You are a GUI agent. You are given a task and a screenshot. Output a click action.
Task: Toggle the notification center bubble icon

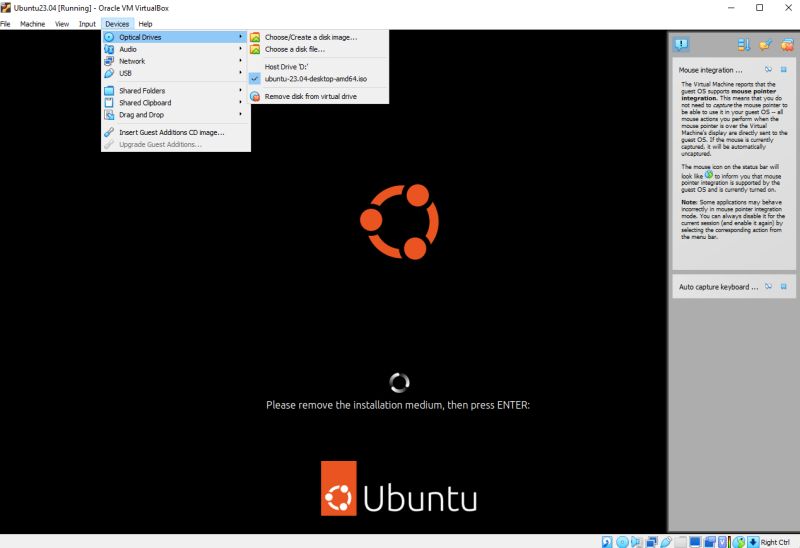[681, 45]
